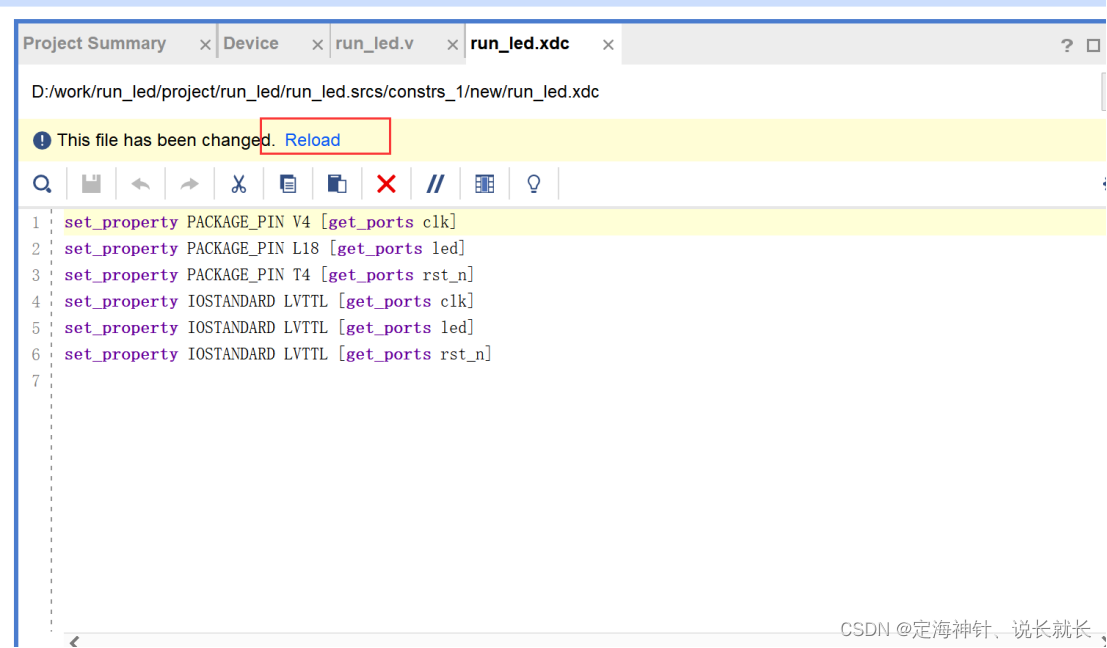Close the run_led.xdc tab

(608, 44)
